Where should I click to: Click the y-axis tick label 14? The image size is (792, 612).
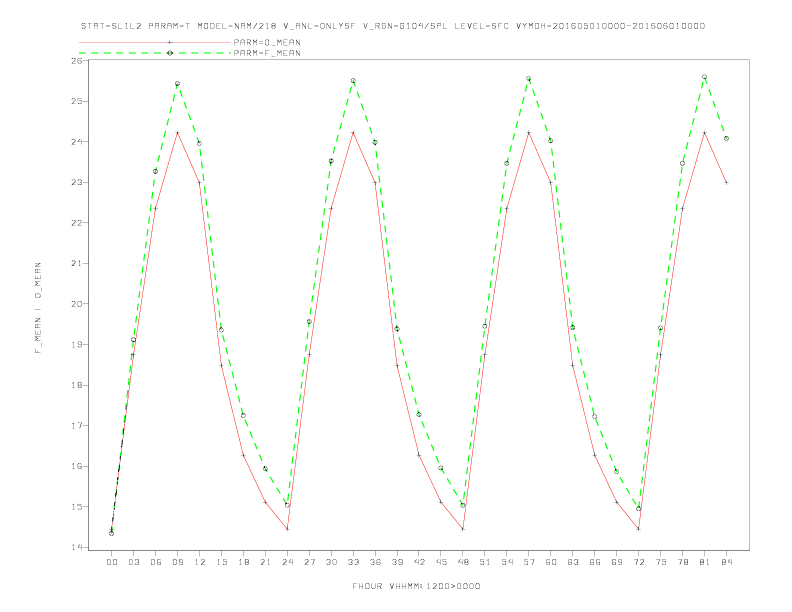coord(77,547)
